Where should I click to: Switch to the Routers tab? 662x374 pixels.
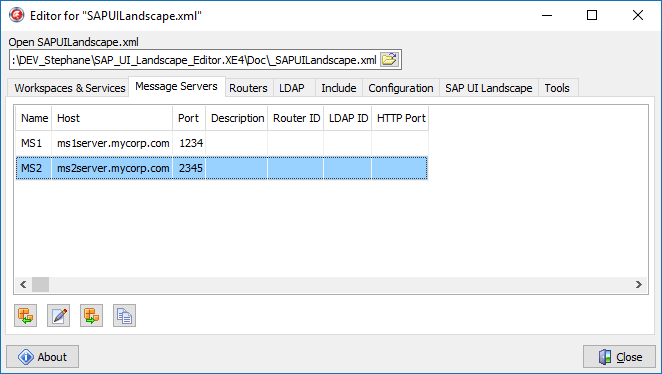pyautogui.click(x=248, y=88)
